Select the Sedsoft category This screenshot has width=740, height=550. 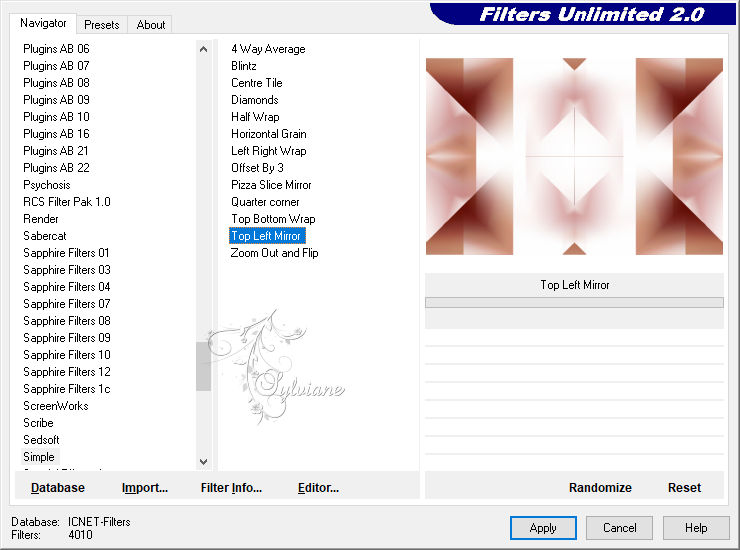click(x=41, y=440)
